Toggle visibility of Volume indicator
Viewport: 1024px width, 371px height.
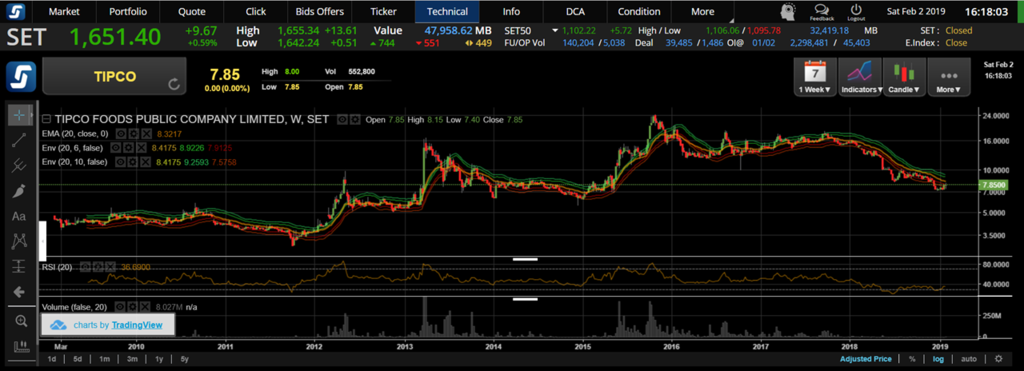(x=121, y=306)
